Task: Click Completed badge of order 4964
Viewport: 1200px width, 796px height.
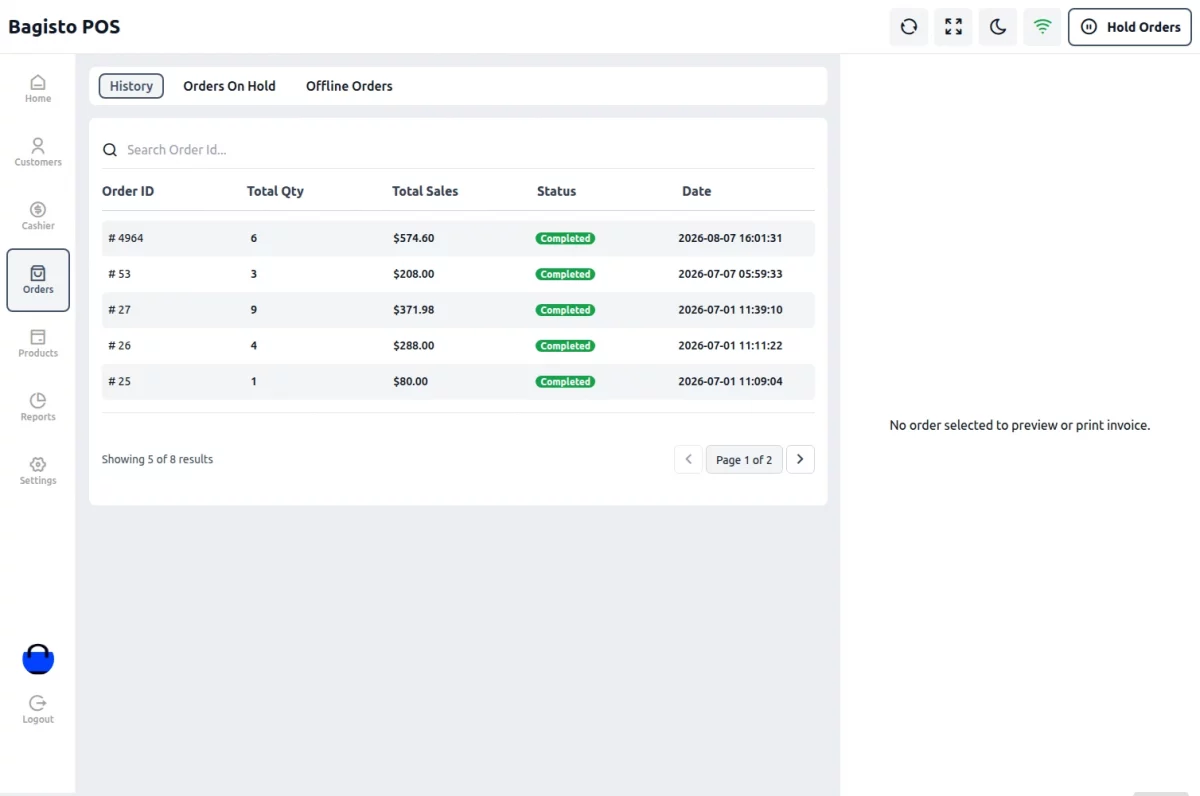Action: [x=565, y=238]
